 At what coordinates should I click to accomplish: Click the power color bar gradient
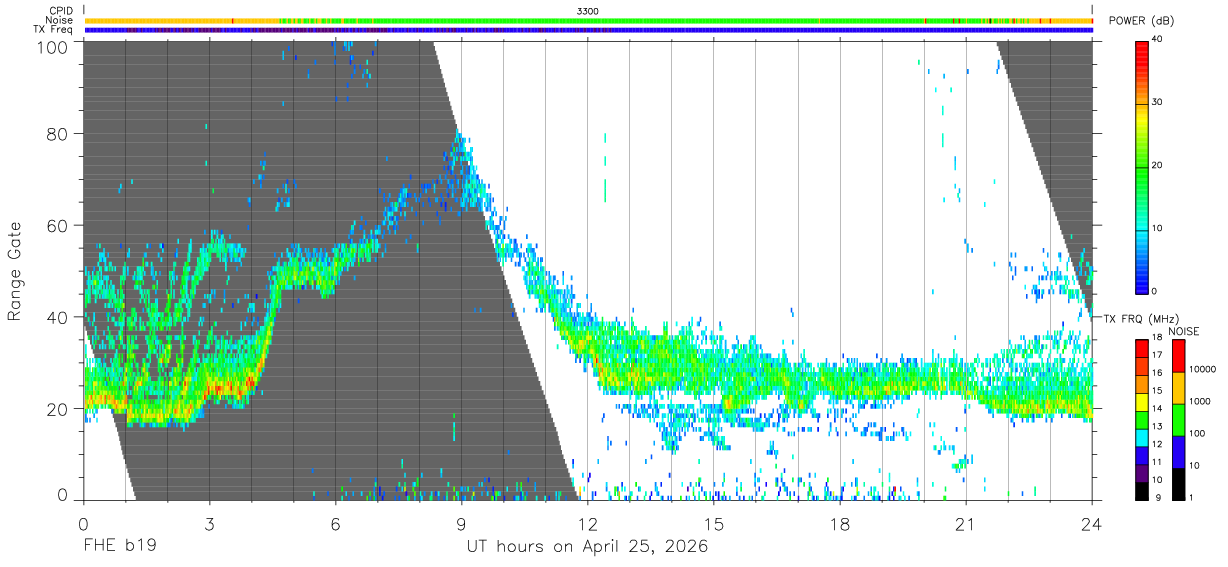(x=1142, y=166)
